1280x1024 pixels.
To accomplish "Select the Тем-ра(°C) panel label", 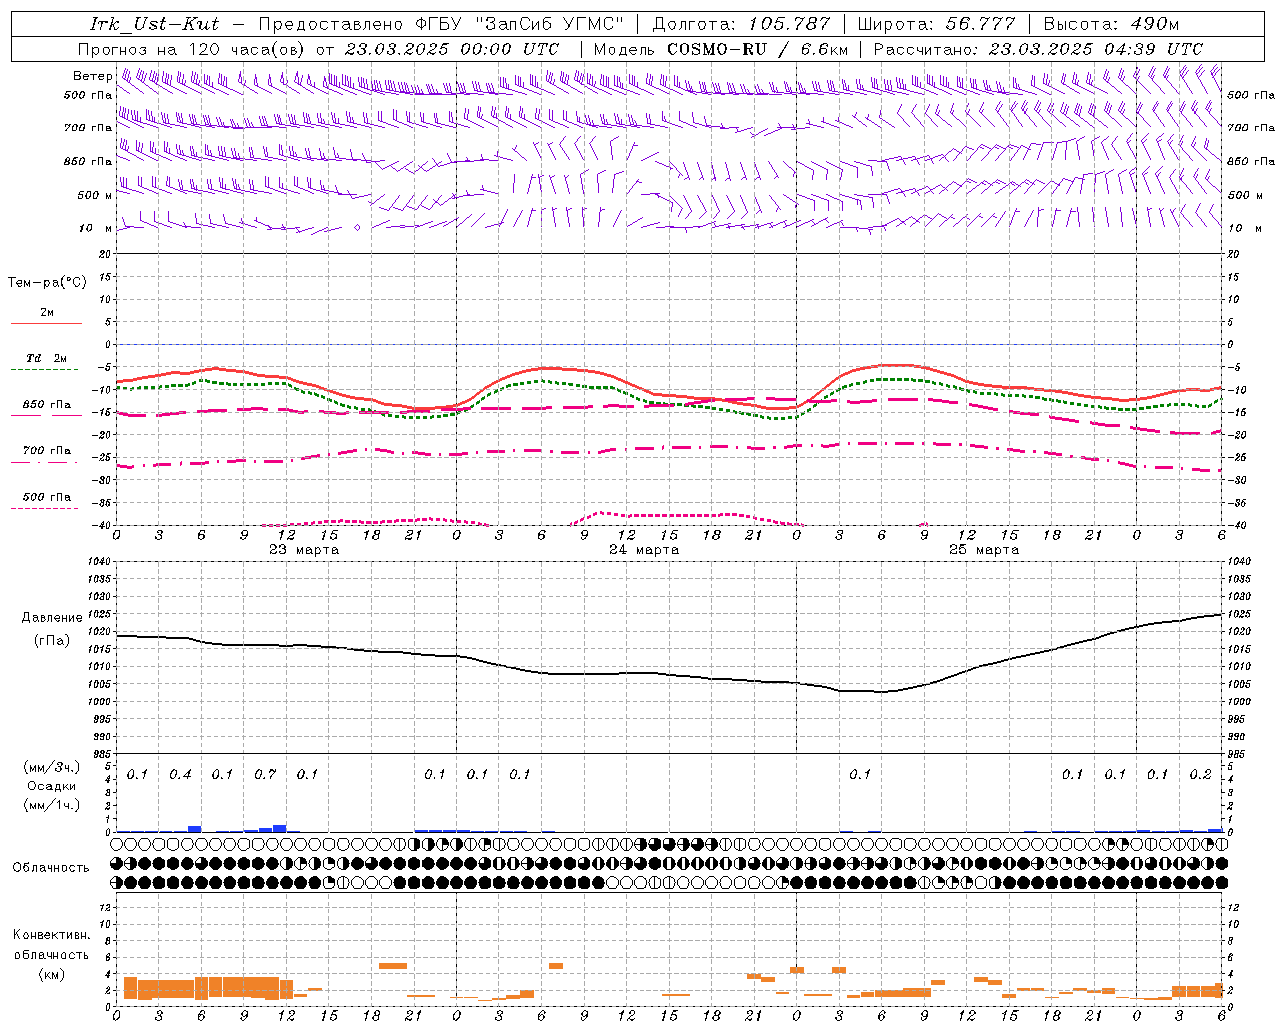I will coord(47,282).
